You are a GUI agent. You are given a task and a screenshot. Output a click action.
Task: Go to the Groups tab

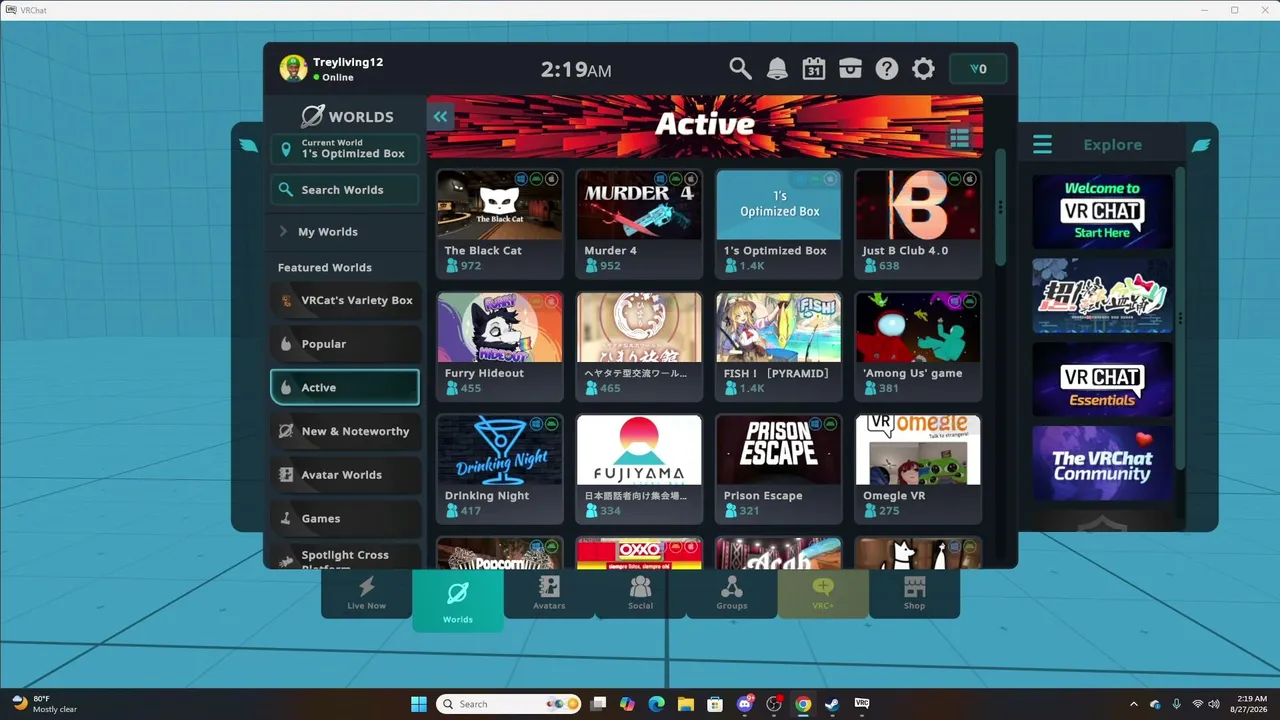[x=732, y=593]
